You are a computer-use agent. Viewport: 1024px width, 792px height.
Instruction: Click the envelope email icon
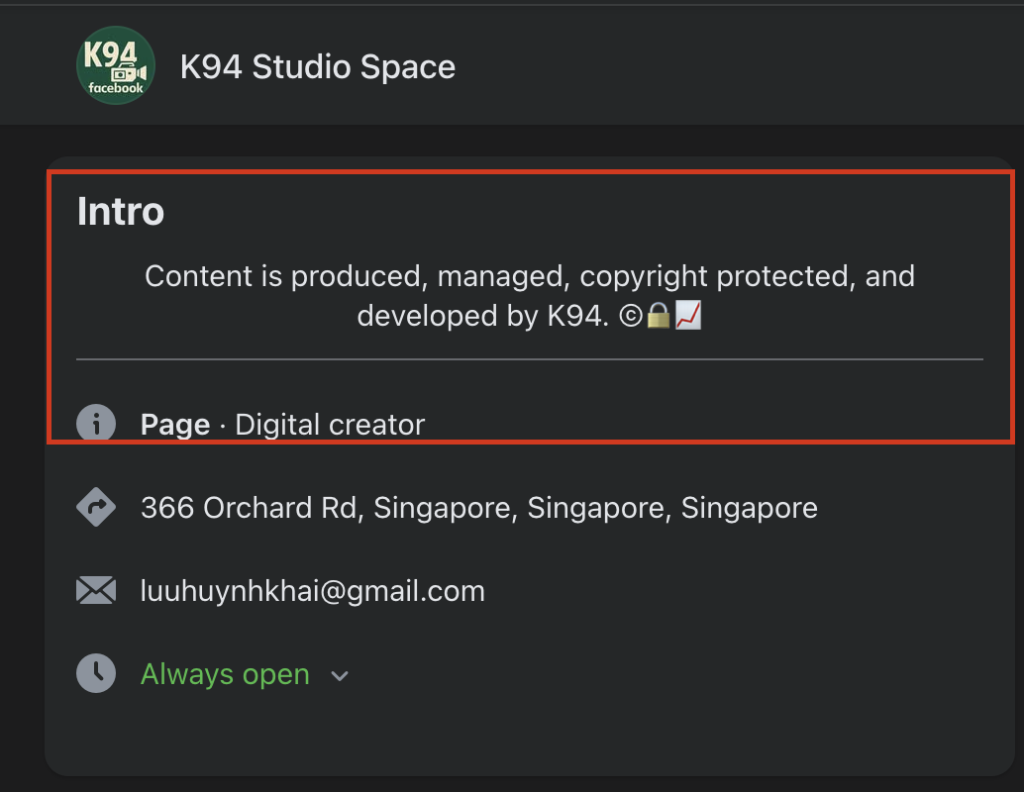(x=96, y=591)
